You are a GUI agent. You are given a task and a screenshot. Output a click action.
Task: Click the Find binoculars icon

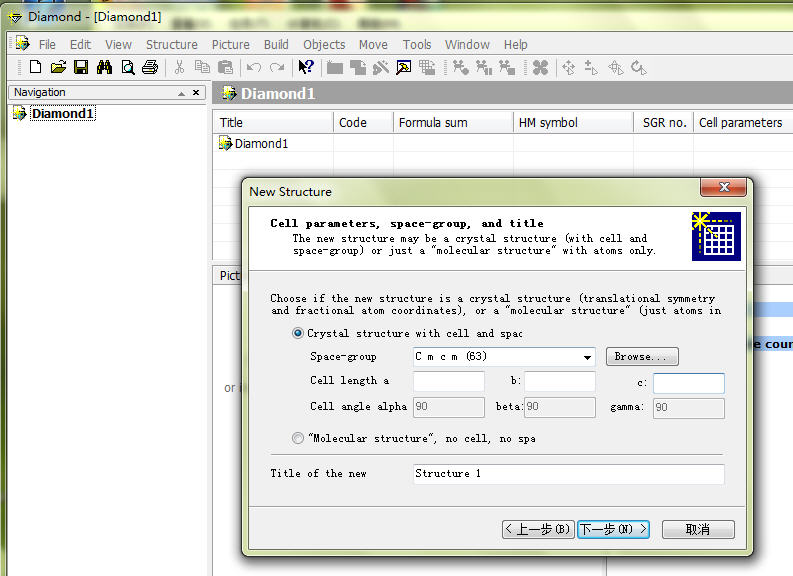(x=104, y=67)
